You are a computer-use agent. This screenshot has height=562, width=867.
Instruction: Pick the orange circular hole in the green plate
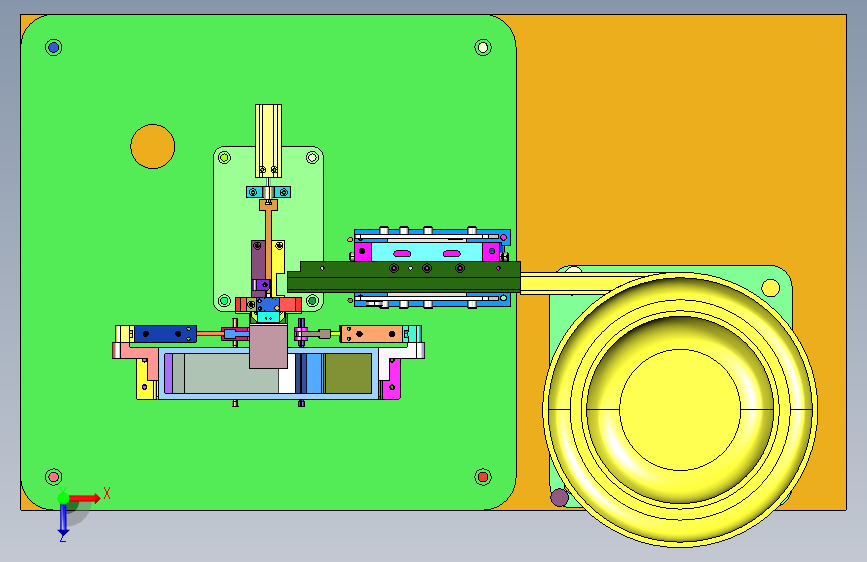(153, 146)
